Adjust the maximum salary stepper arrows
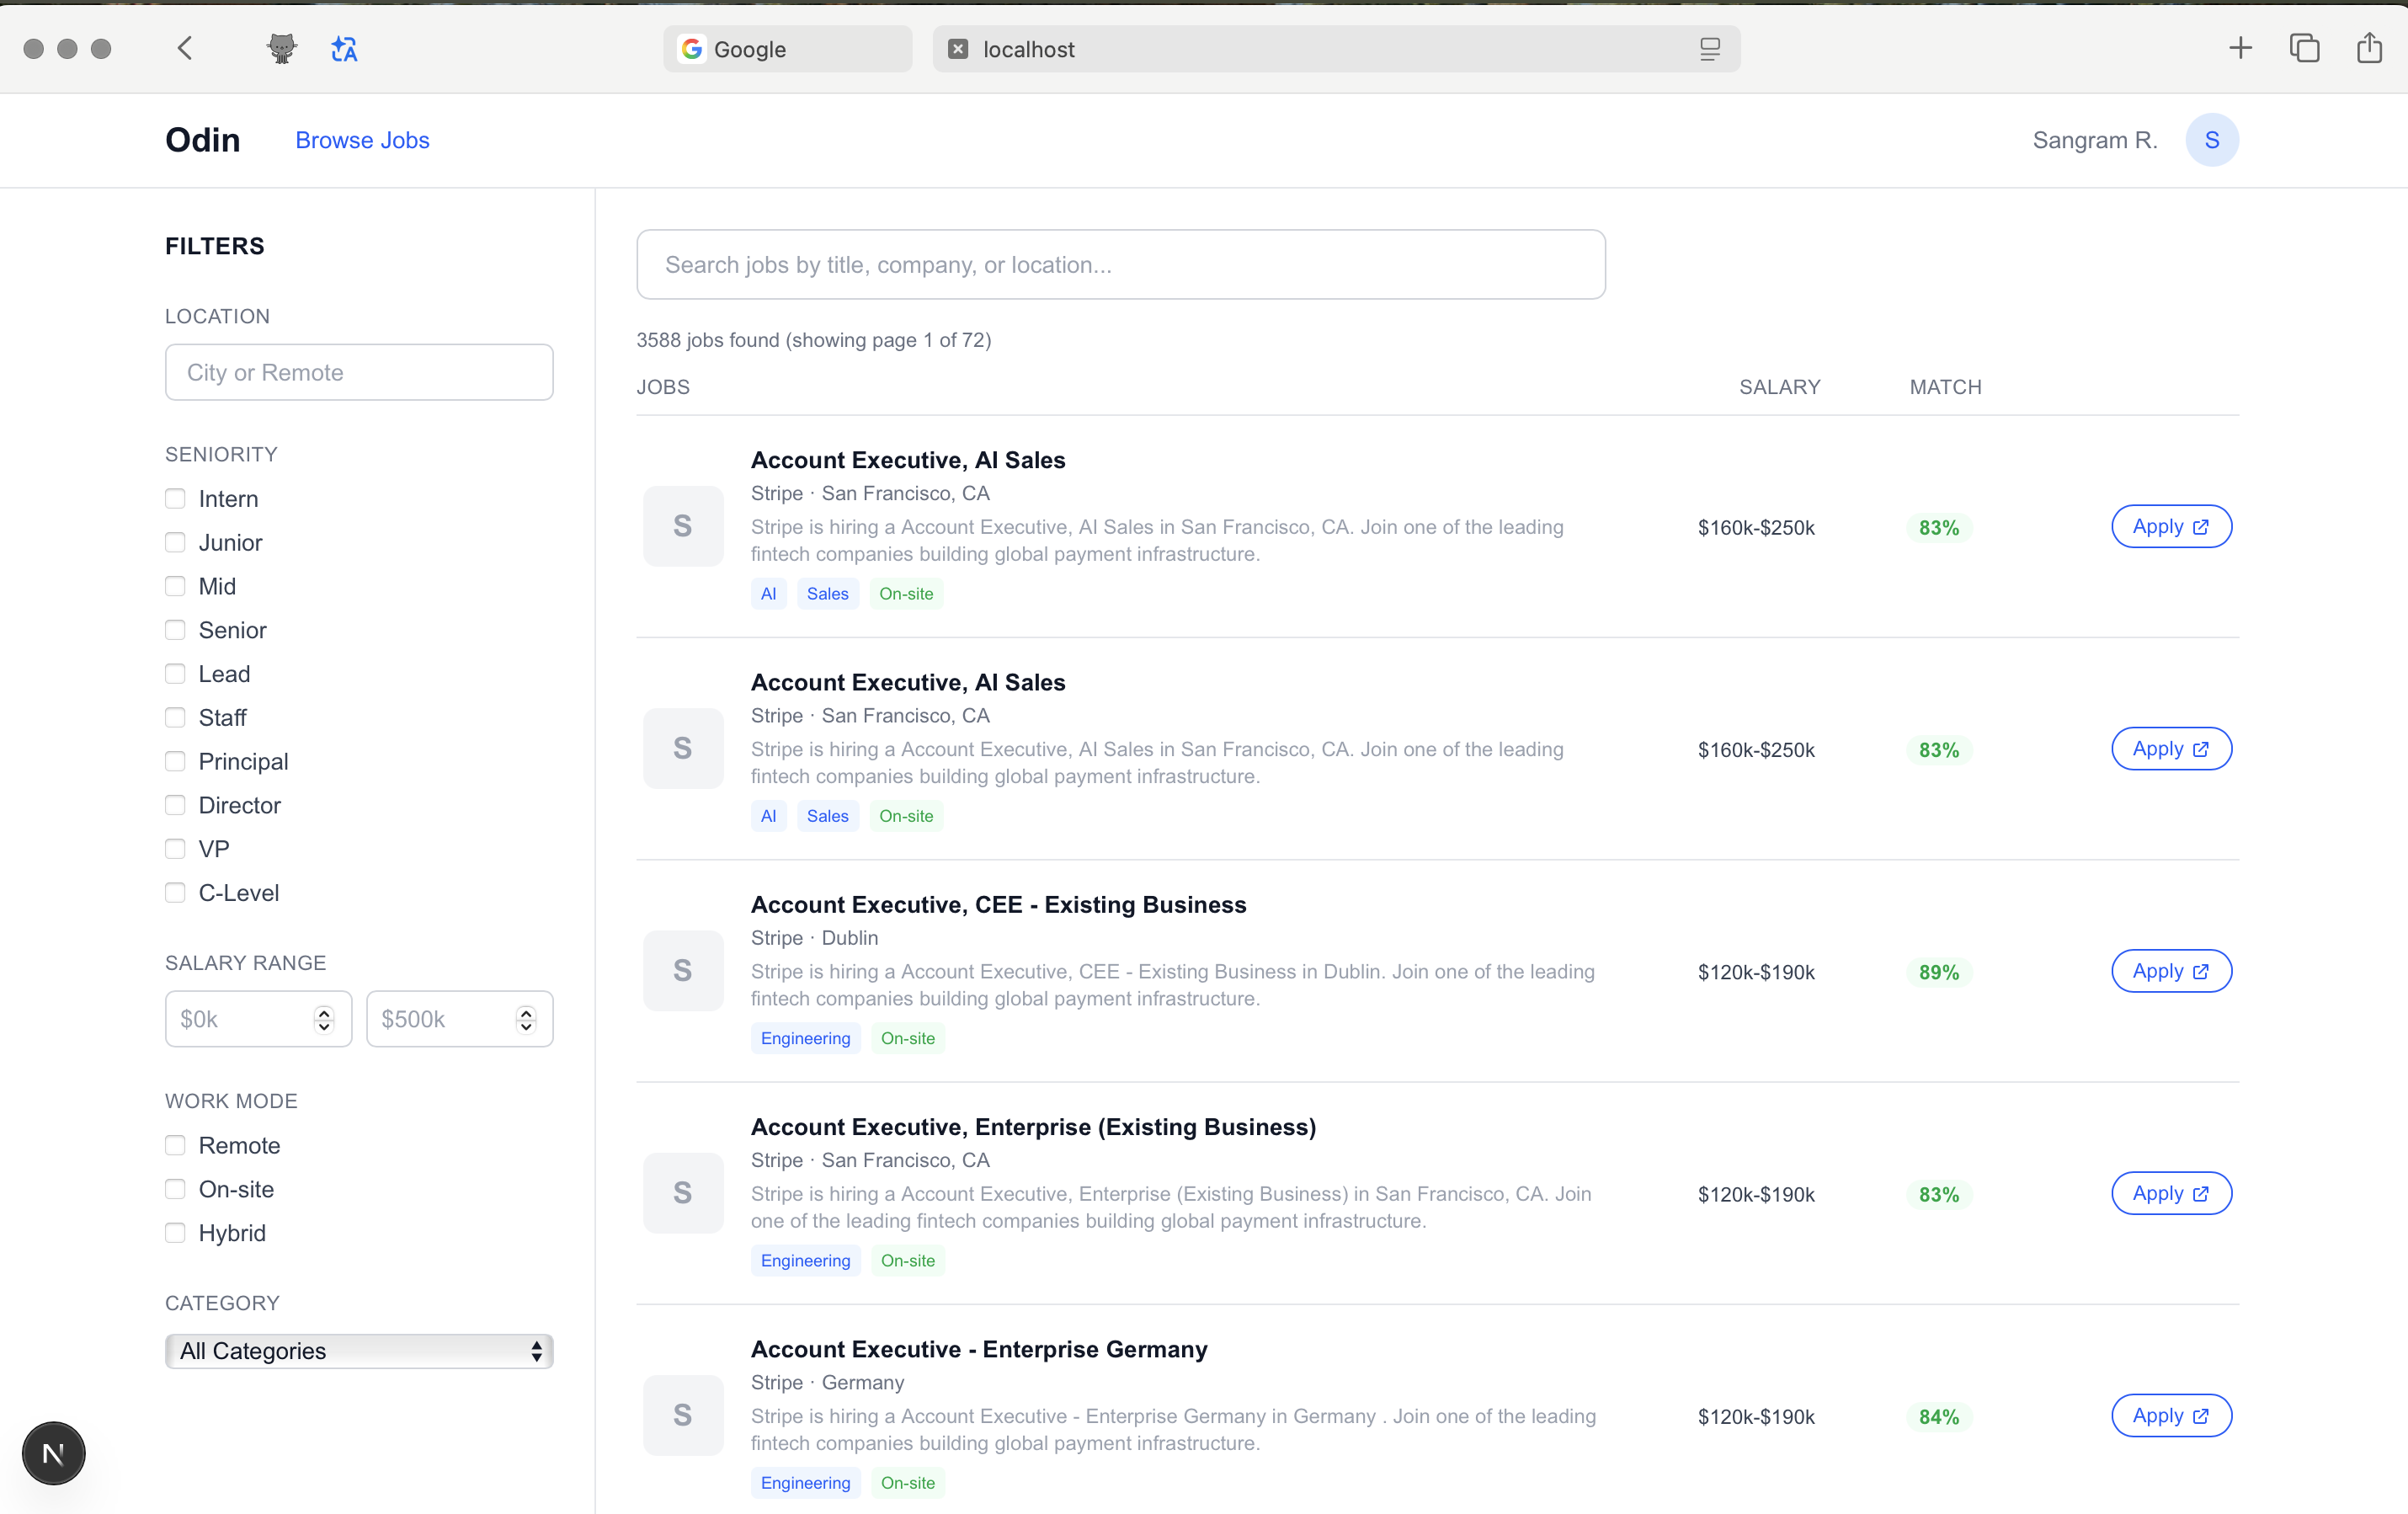This screenshot has height=1514, width=2408. click(x=526, y=1019)
